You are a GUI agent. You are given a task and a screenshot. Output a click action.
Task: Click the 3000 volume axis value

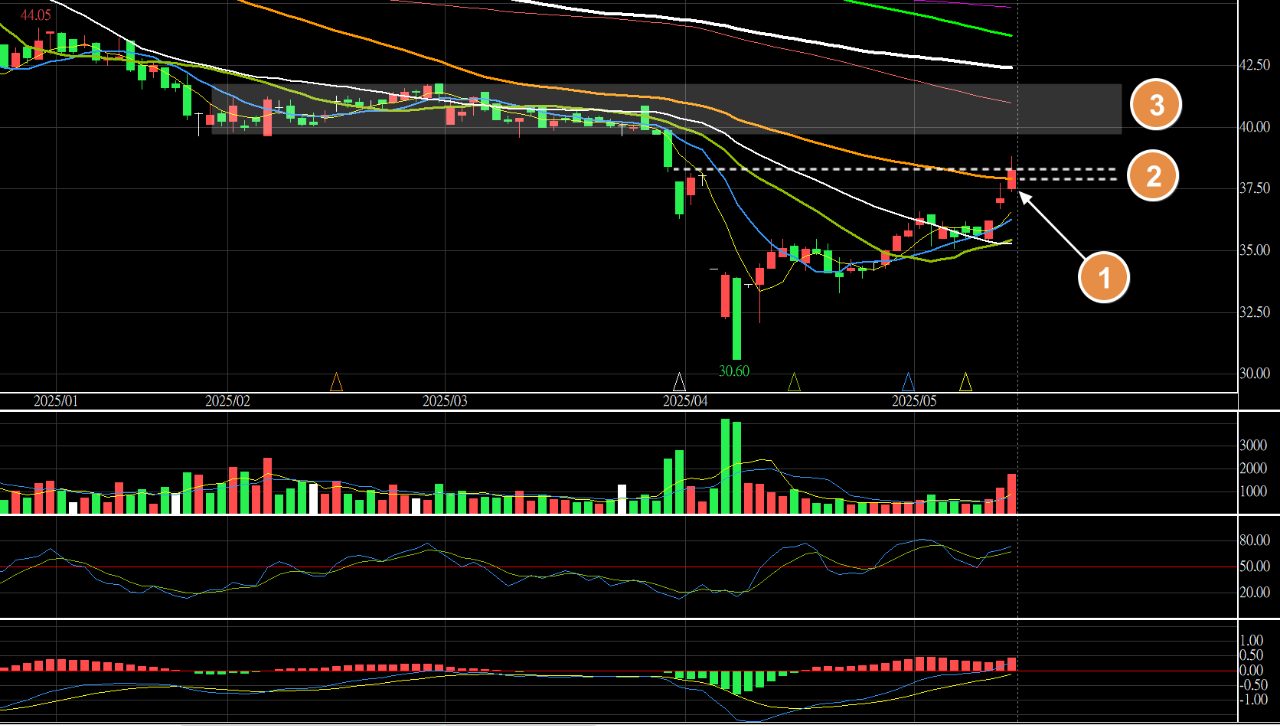pyautogui.click(x=1254, y=445)
